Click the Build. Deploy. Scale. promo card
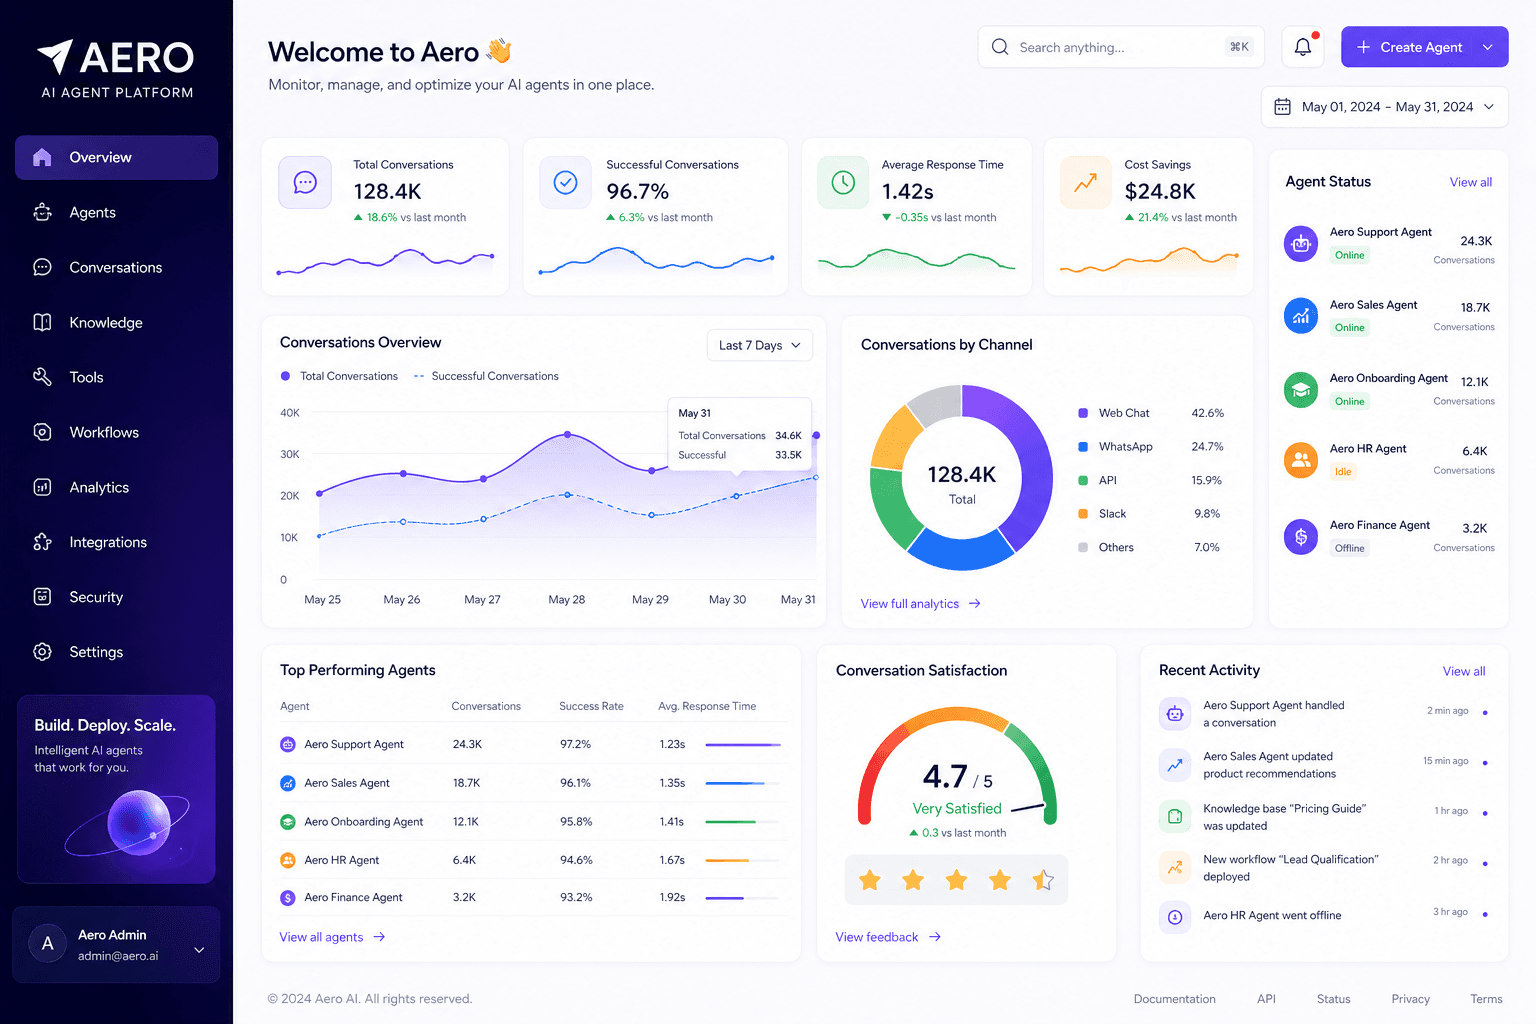1536x1024 pixels. click(x=116, y=789)
